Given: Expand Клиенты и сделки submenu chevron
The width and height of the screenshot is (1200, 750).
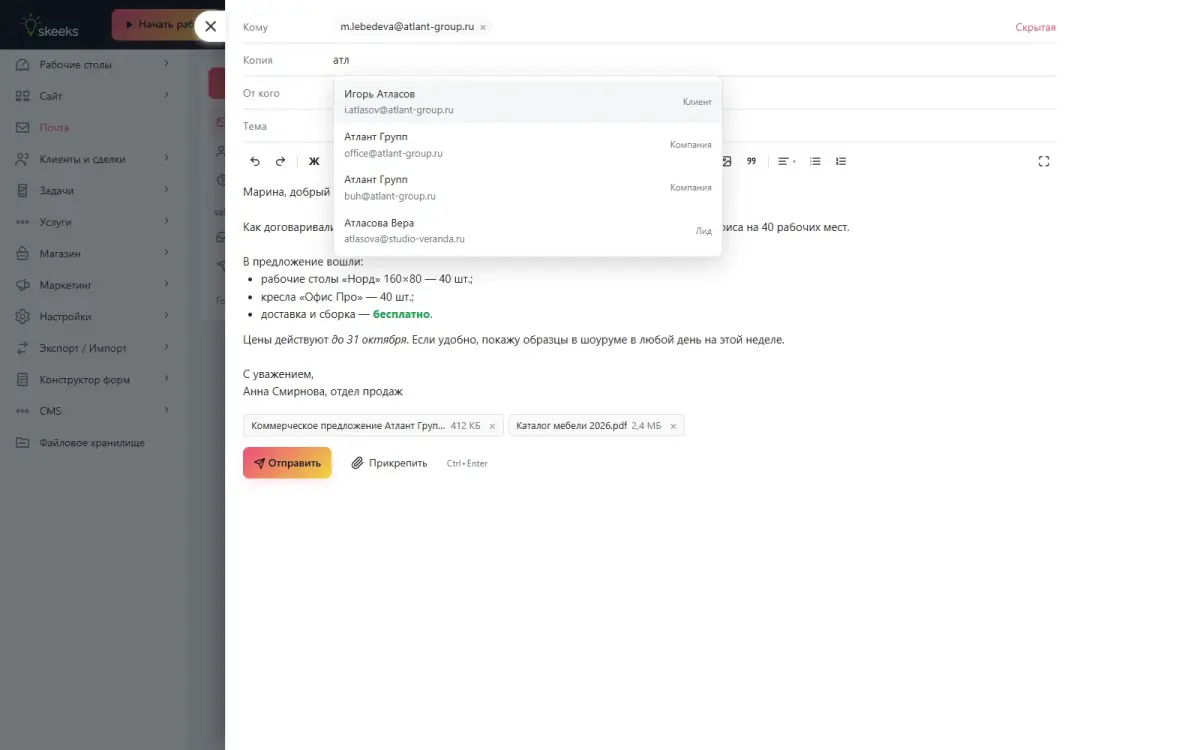Looking at the screenshot, I should [x=167, y=159].
